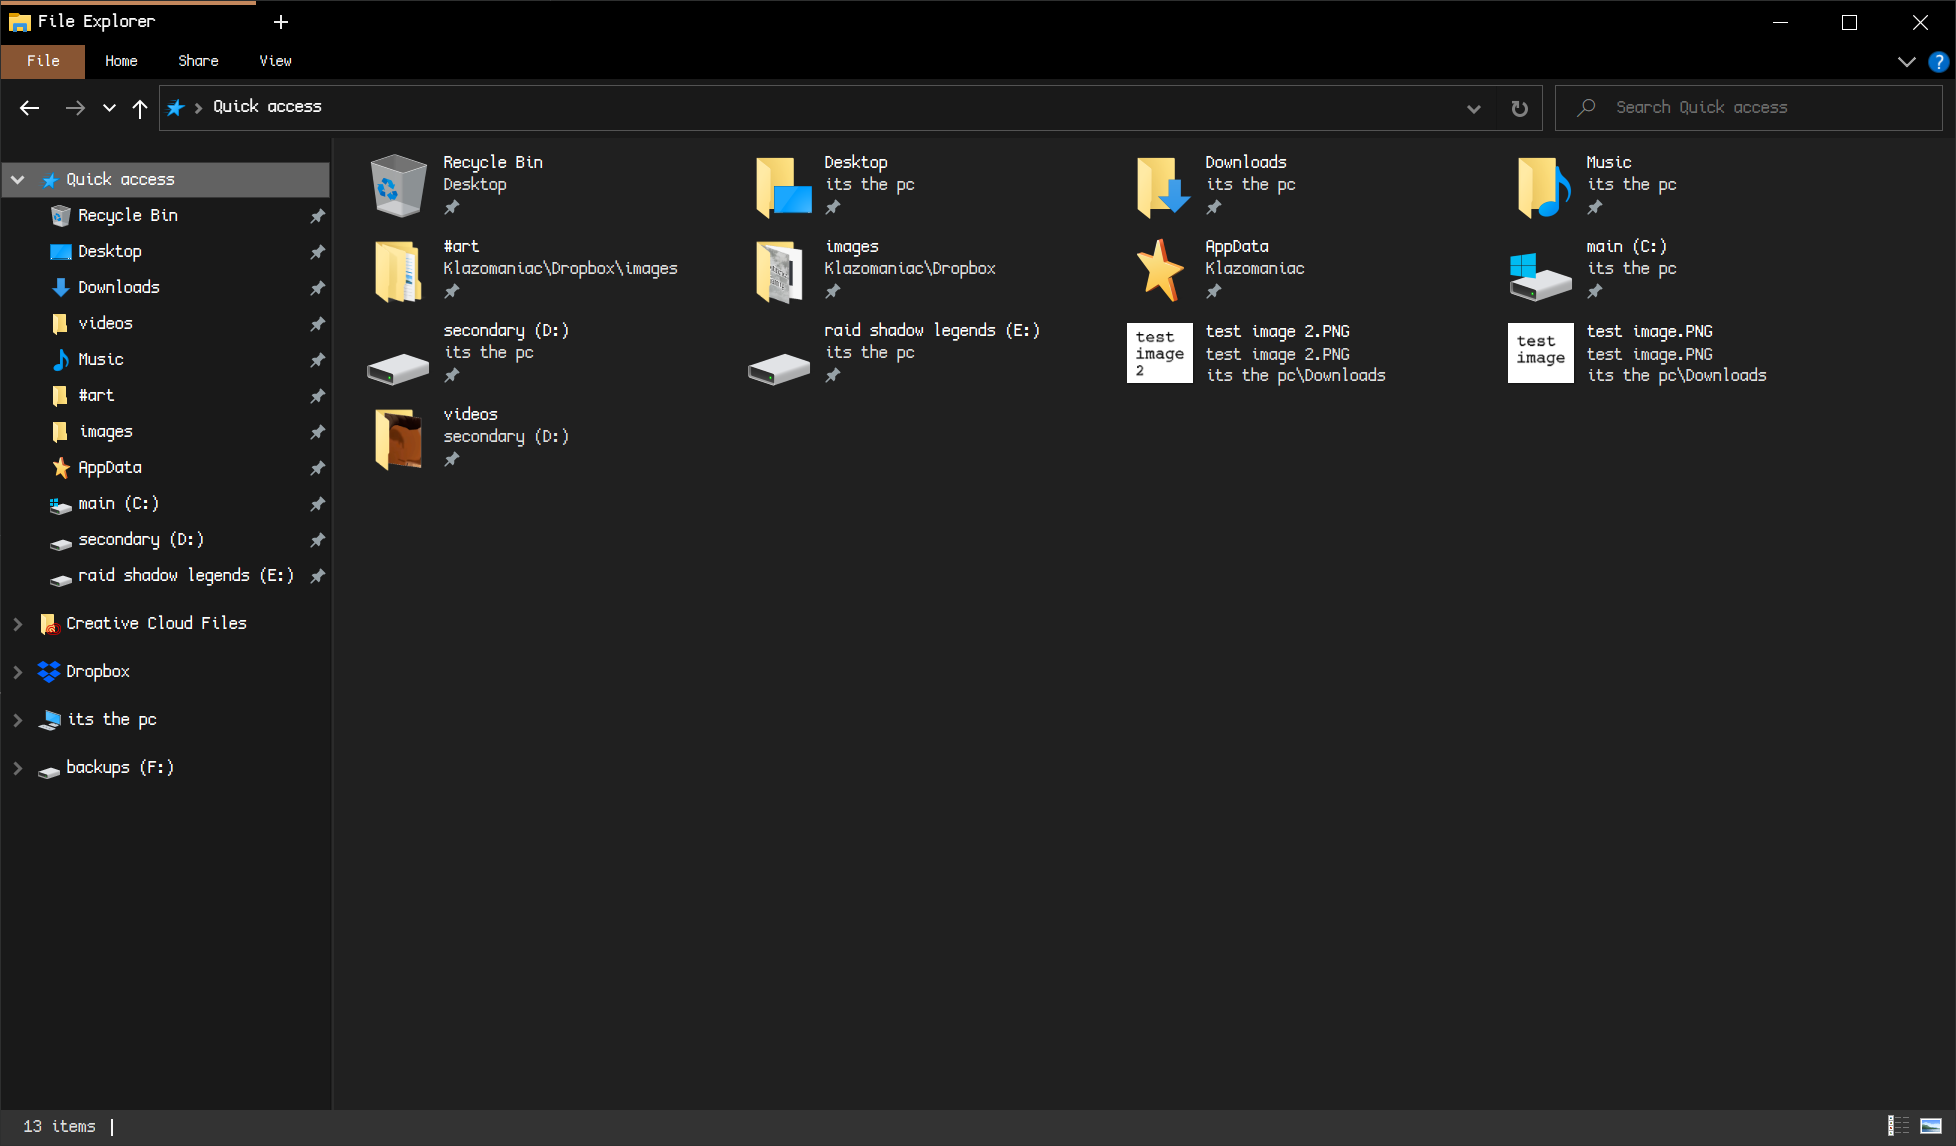
Task: Refresh the Quick access view
Action: click(1519, 108)
